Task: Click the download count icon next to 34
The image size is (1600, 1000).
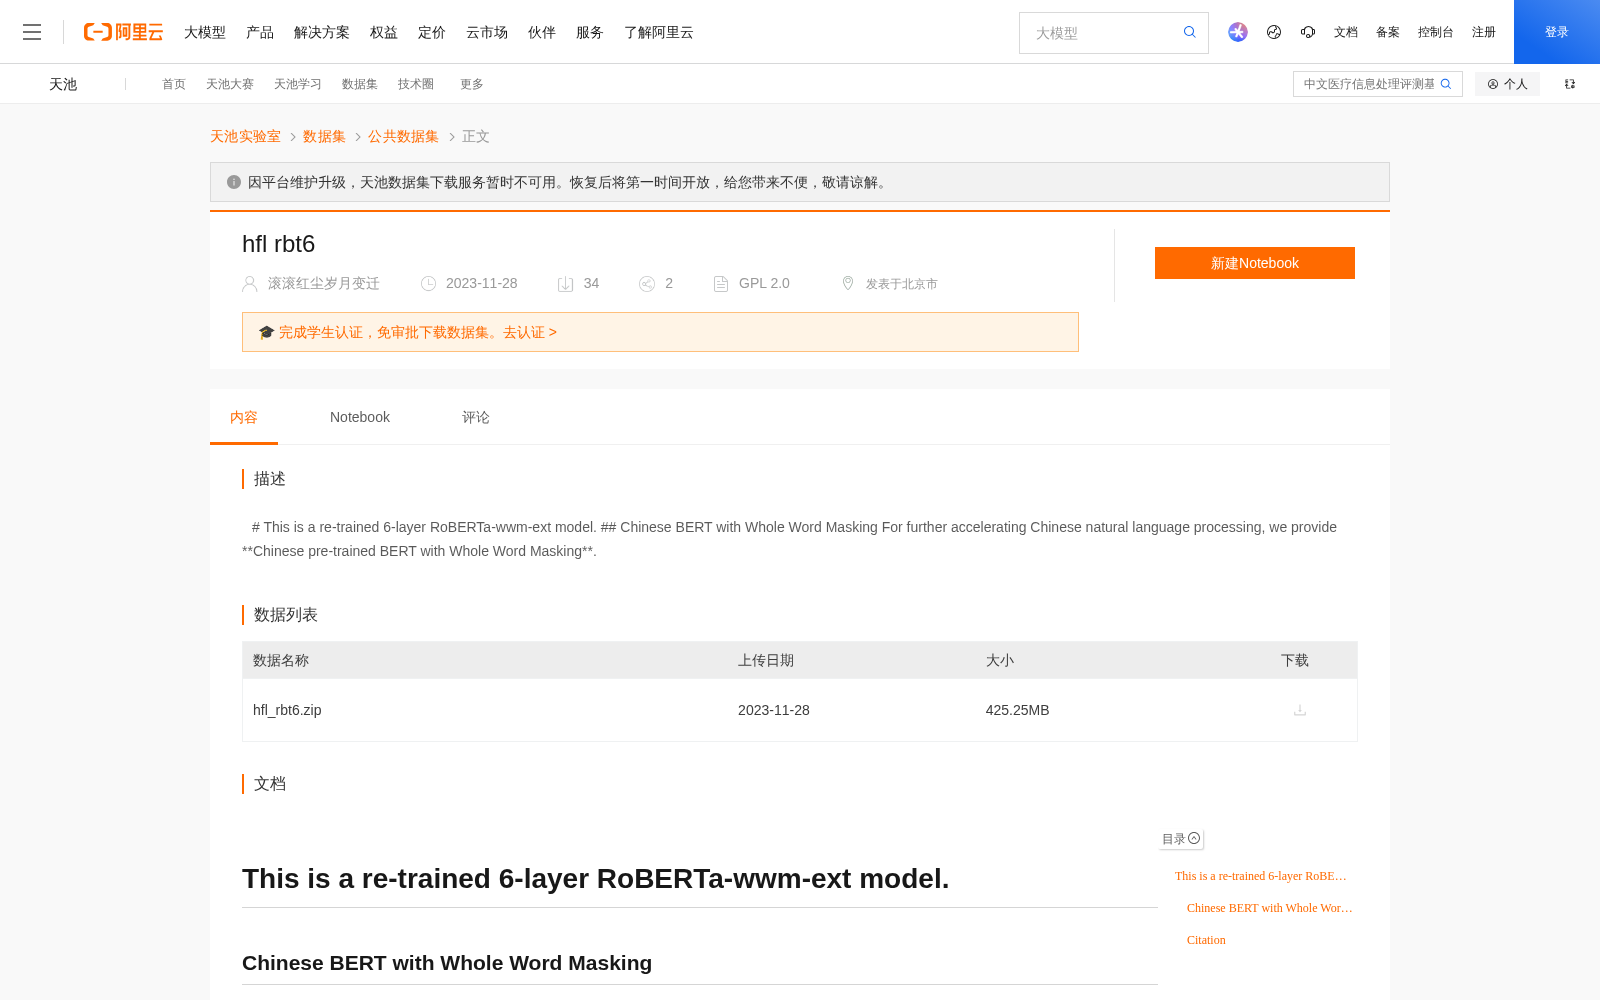Action: point(565,284)
